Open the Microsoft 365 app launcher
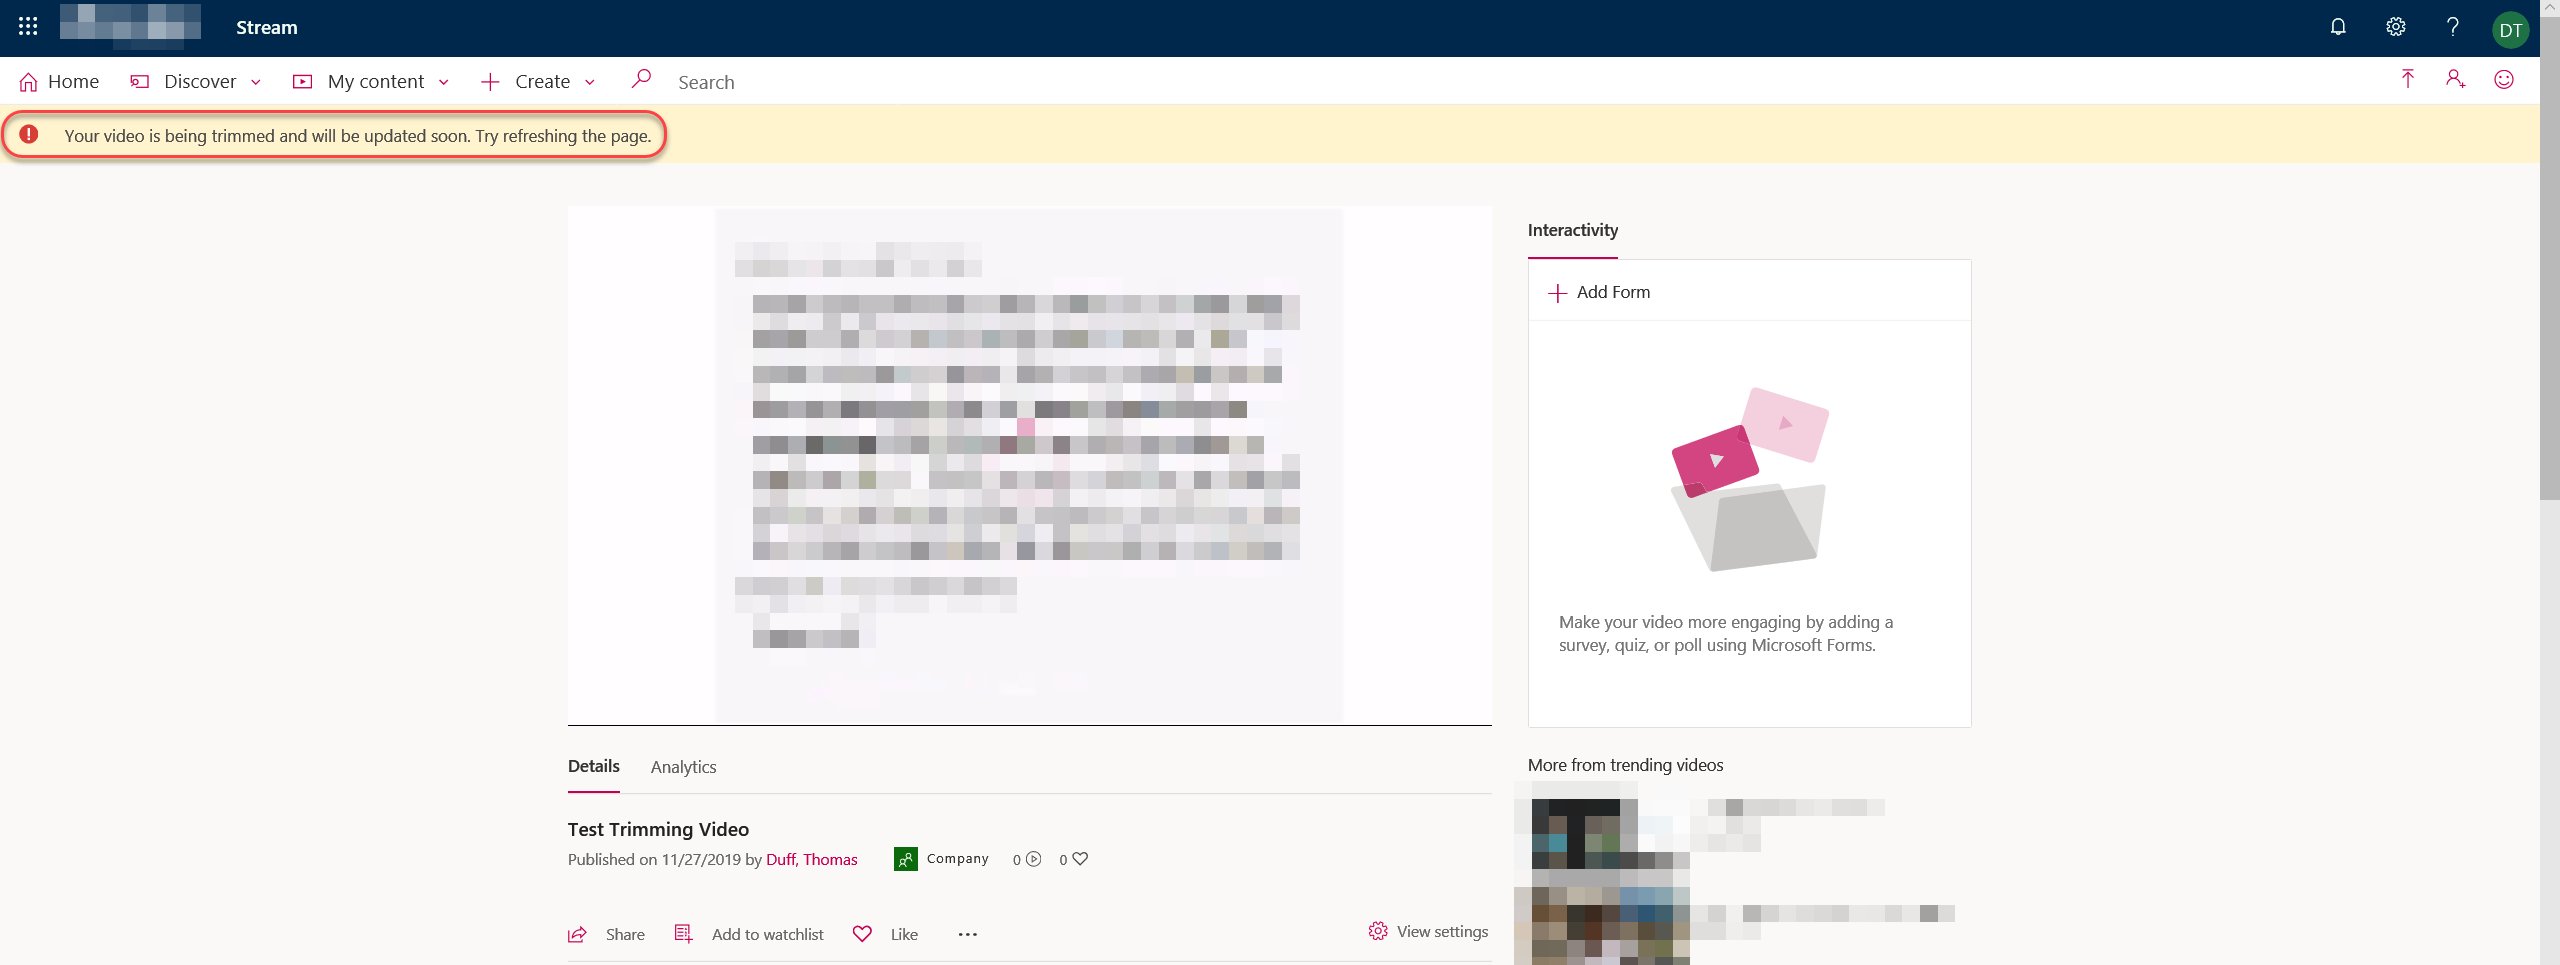Screen dimensions: 2560x965 (27, 27)
